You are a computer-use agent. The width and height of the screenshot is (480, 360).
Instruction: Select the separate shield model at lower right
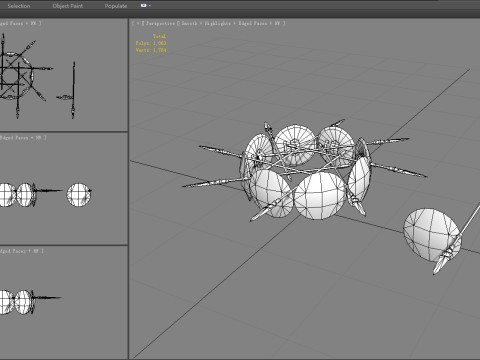tap(430, 233)
